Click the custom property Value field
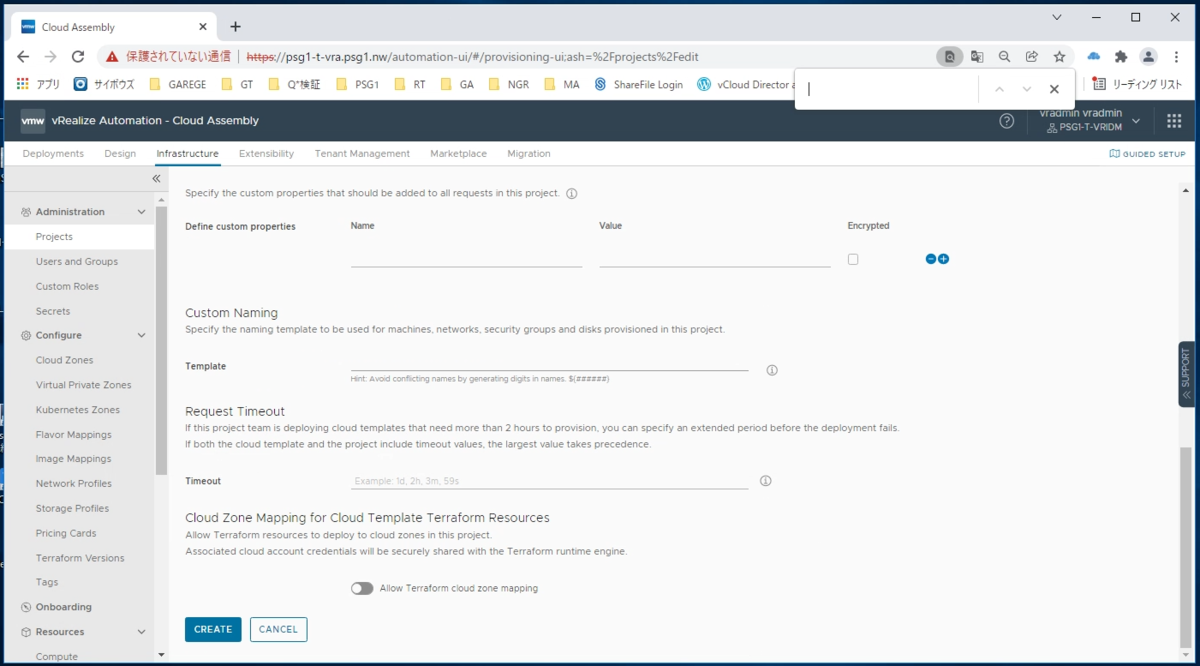The width and height of the screenshot is (1200, 666). click(x=715, y=258)
